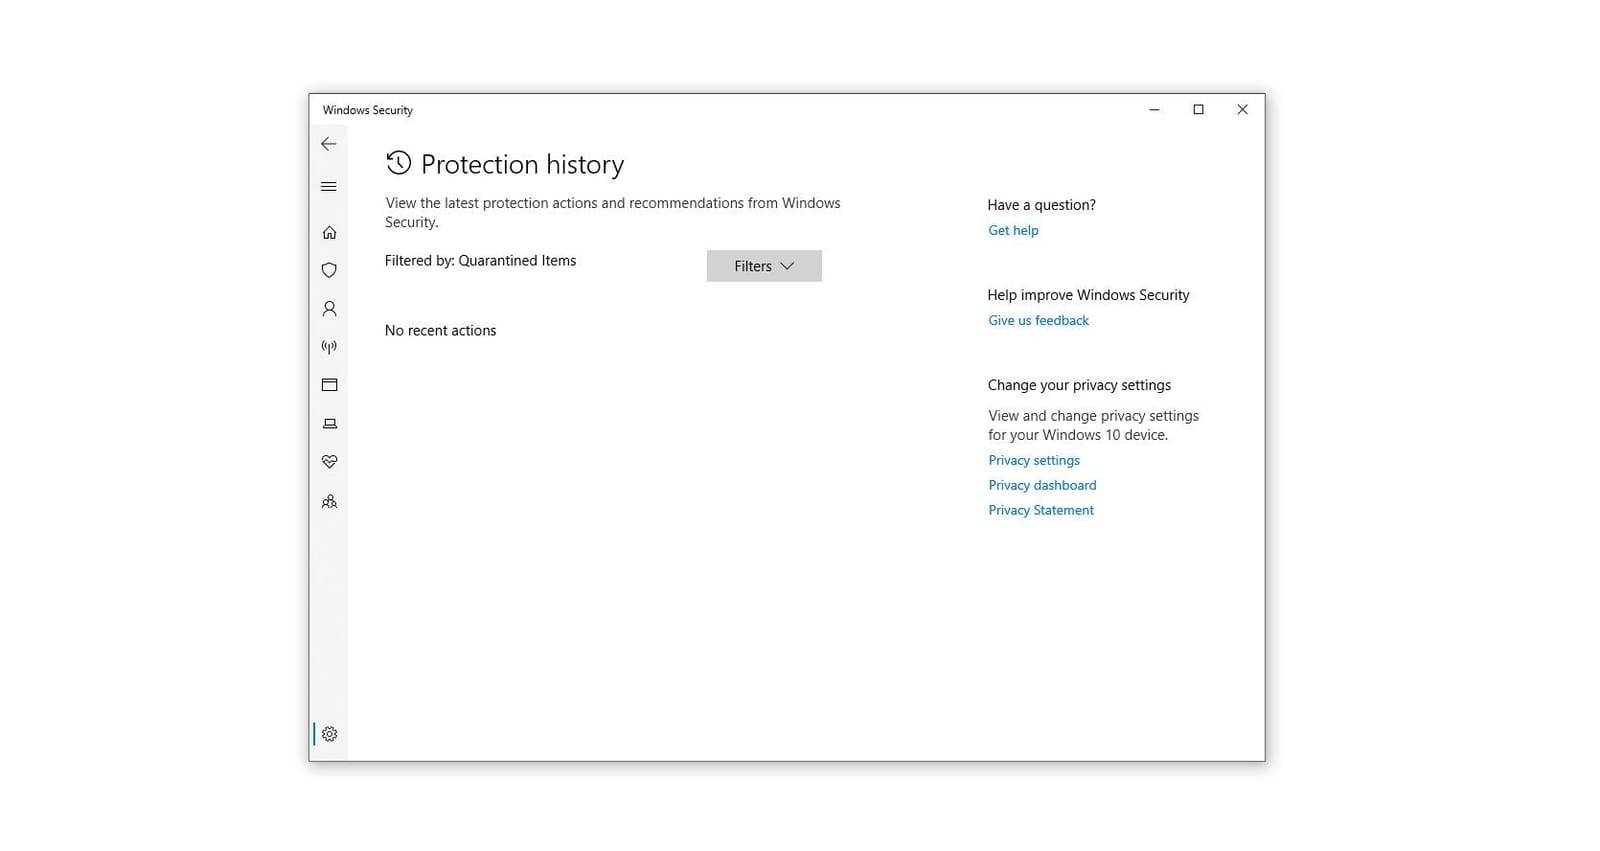Open the Settings gear in sidebar
This screenshot has height=851, width=1600.
point(329,734)
